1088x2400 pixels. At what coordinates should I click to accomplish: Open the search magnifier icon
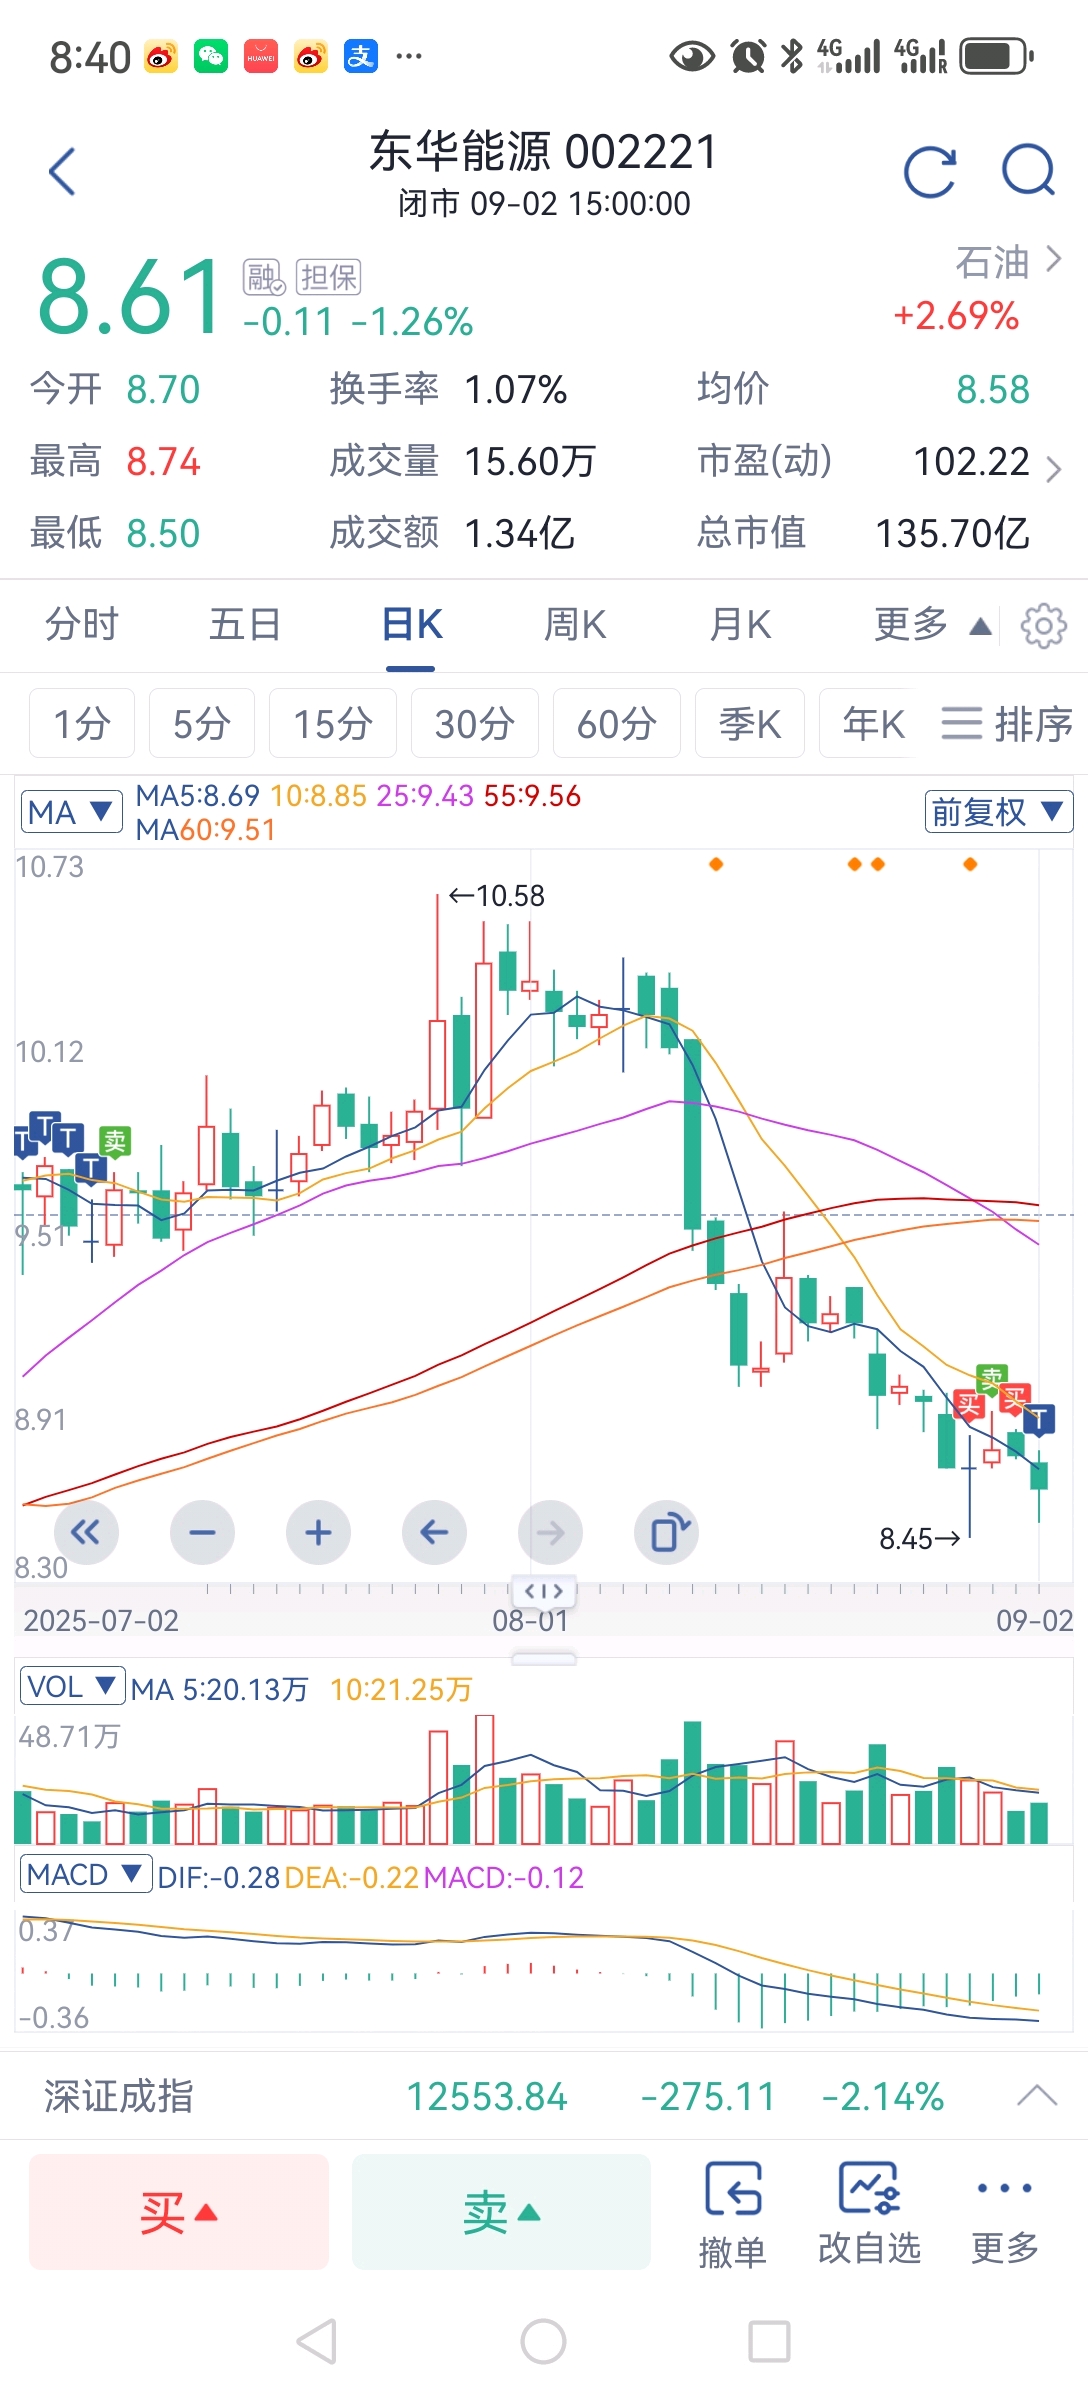click(1029, 170)
